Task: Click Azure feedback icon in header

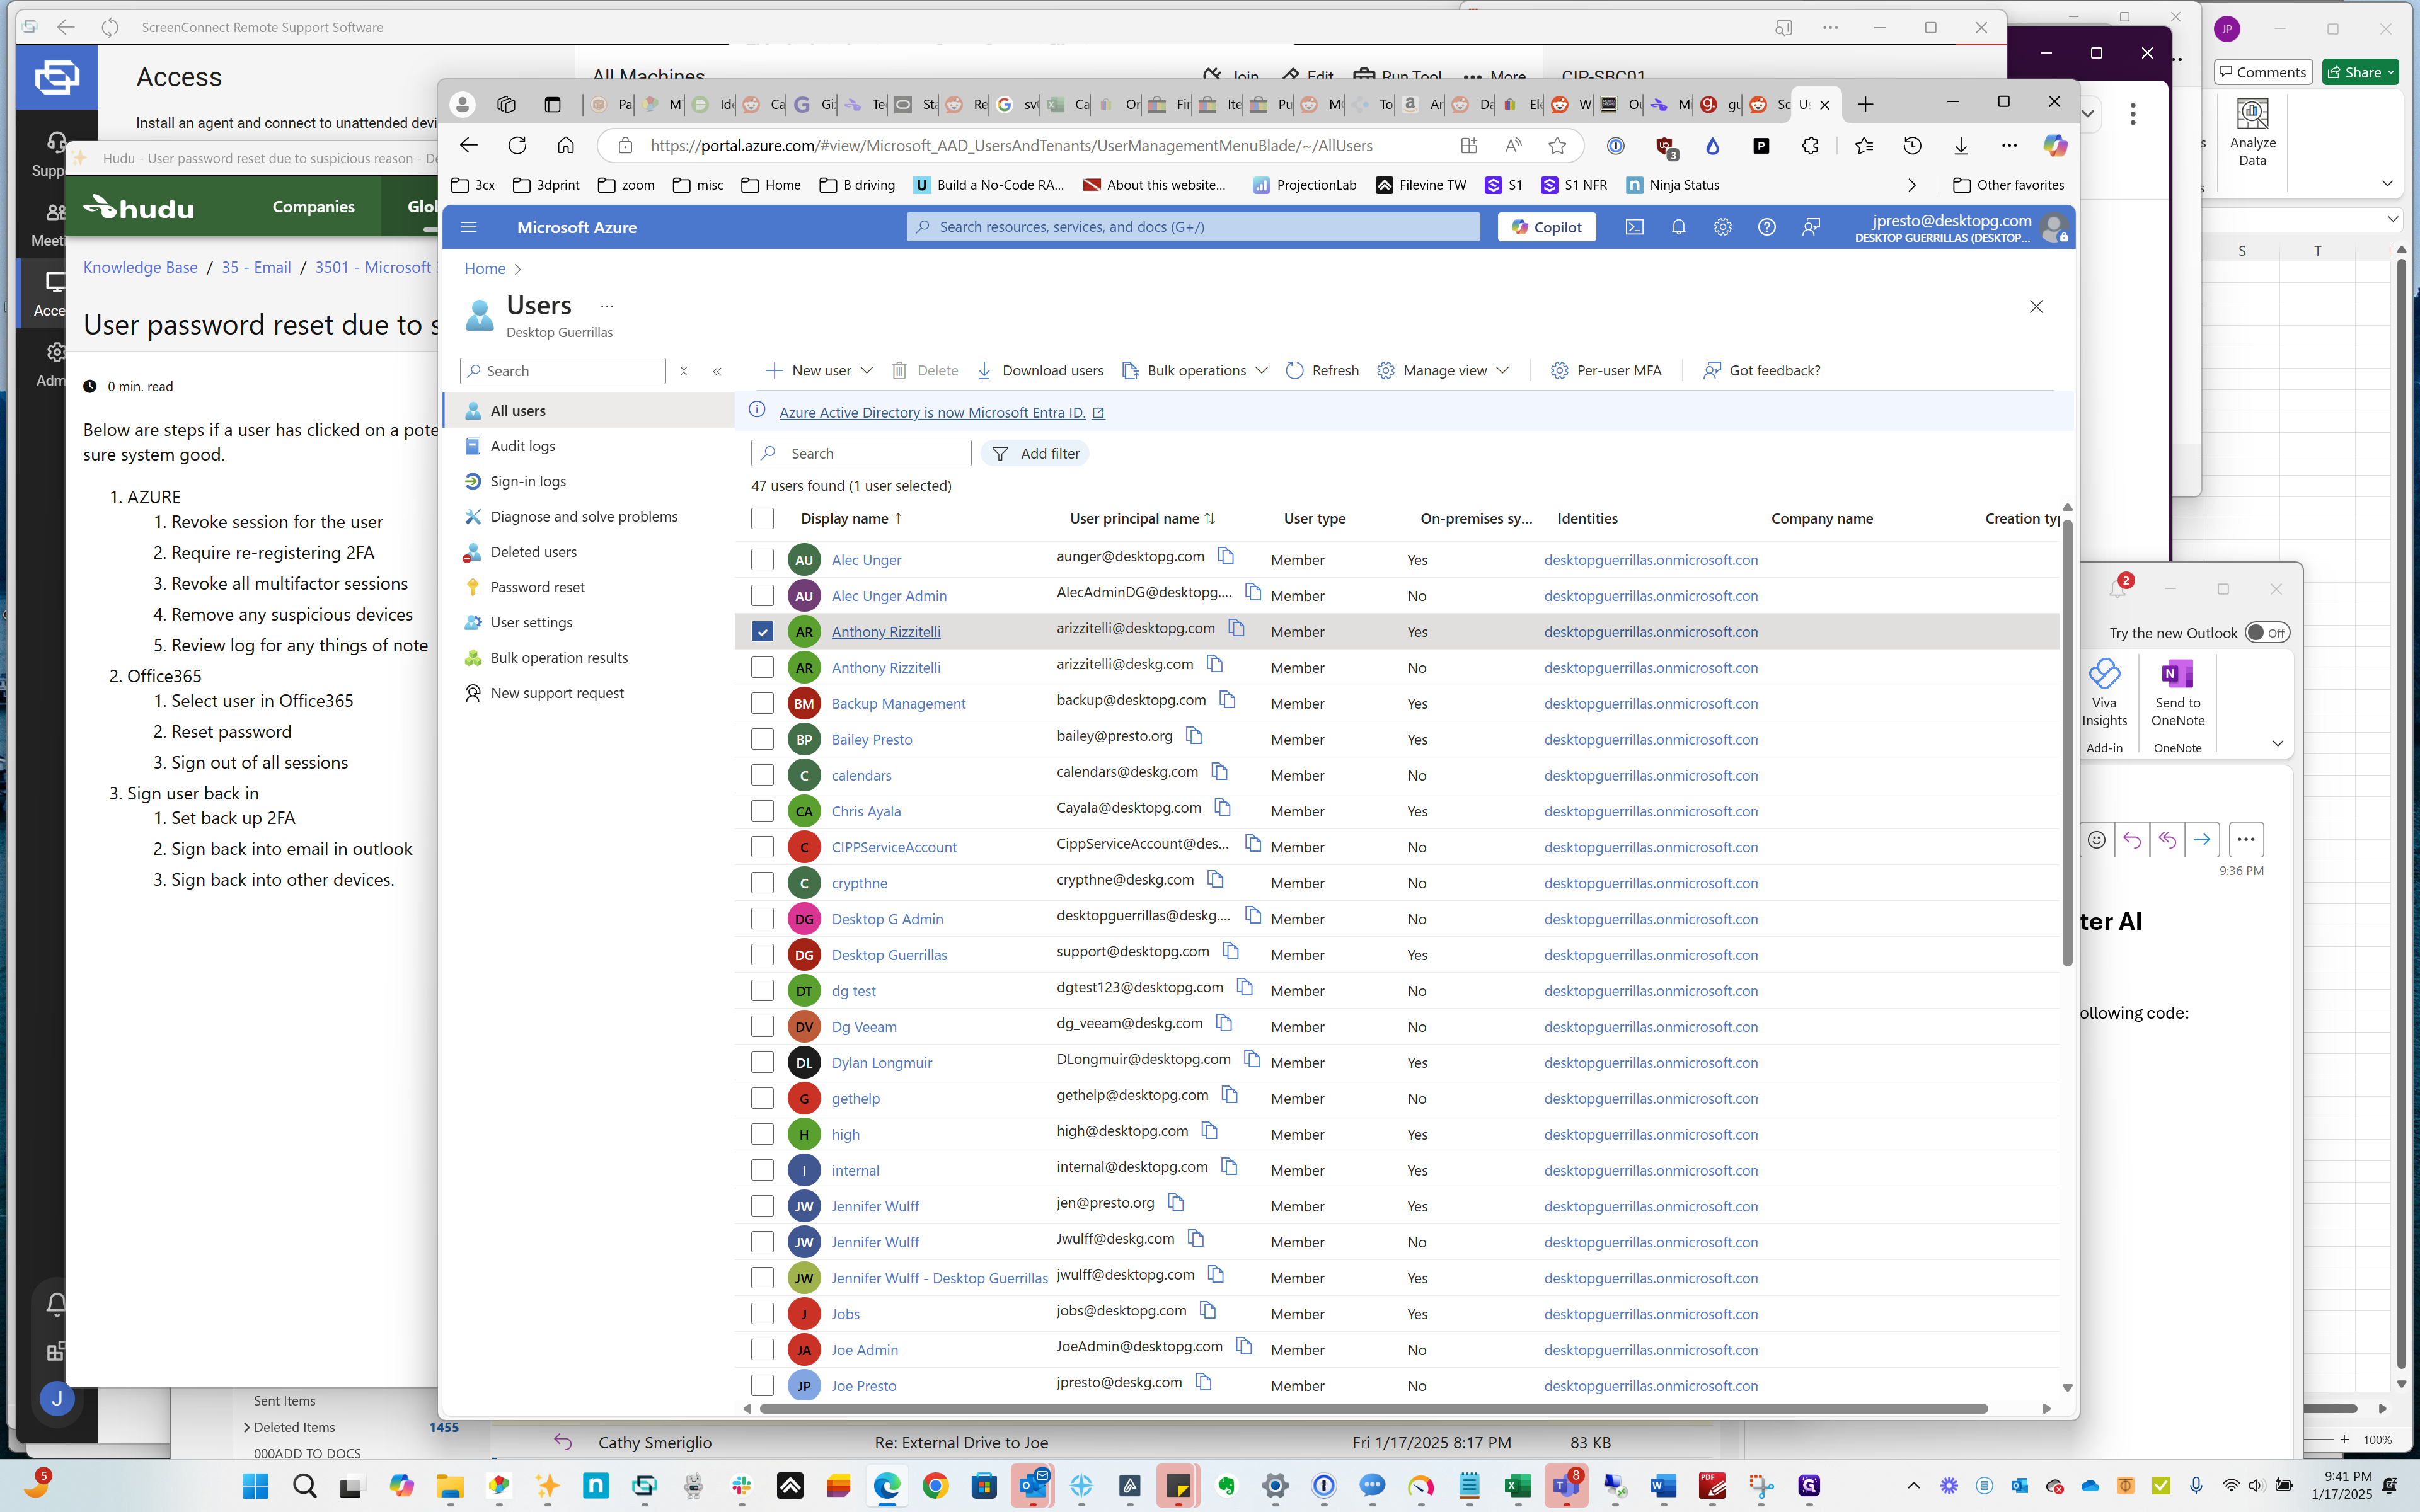Action: tap(1811, 227)
